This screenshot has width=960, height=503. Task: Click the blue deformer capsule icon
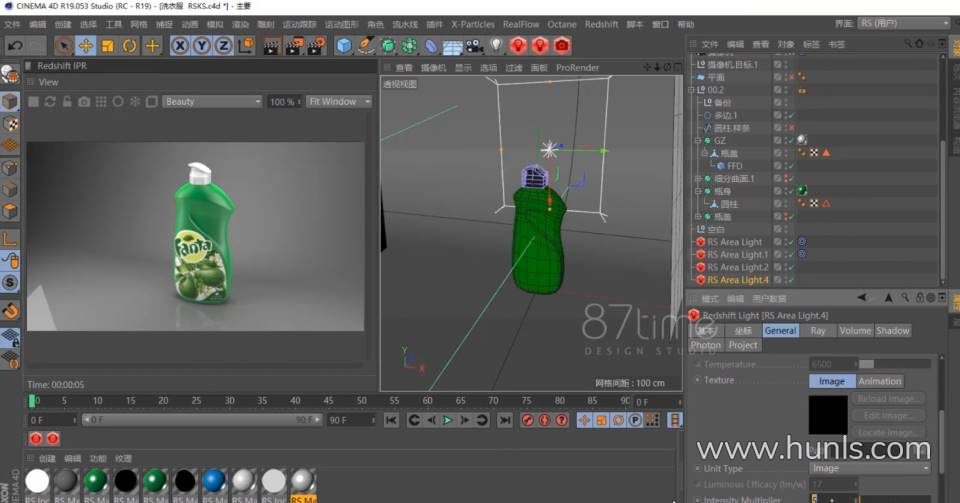(431, 47)
